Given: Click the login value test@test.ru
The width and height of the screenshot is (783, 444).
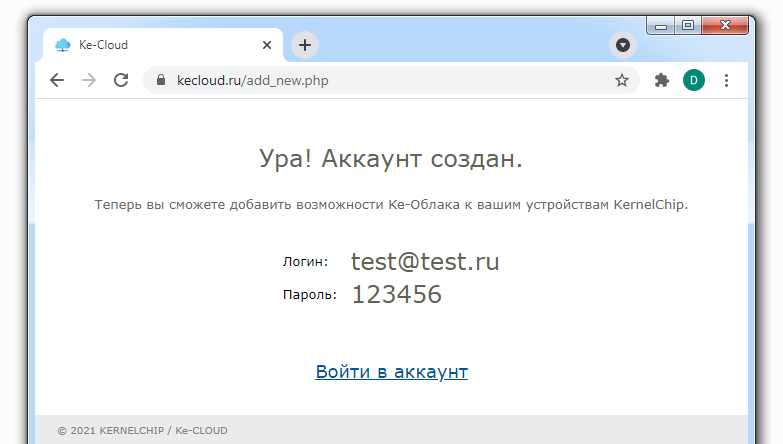Looking at the screenshot, I should coord(425,262).
